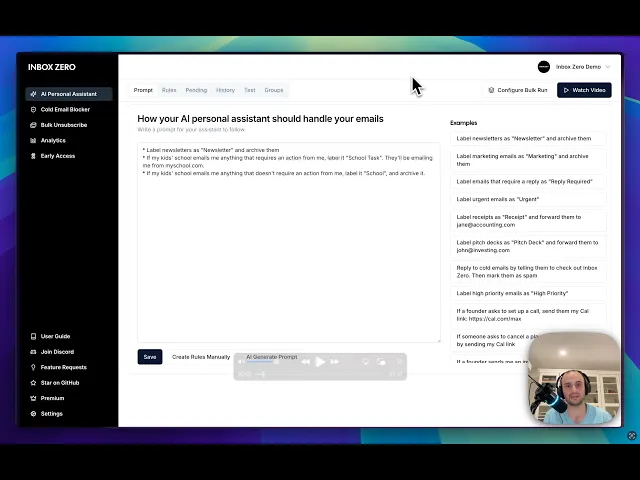This screenshot has height=480, width=640.
Task: Click the Inbox Zero Demo account avatar
Action: click(544, 67)
